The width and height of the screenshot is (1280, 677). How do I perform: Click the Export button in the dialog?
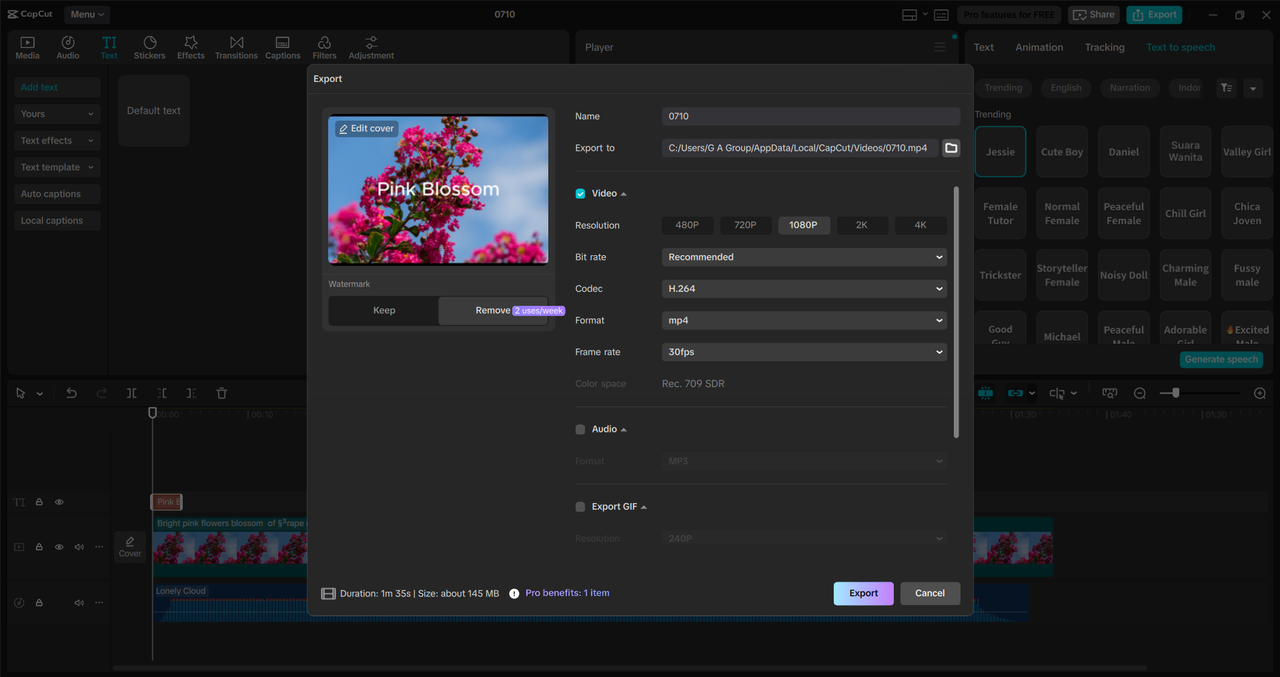[x=864, y=593]
